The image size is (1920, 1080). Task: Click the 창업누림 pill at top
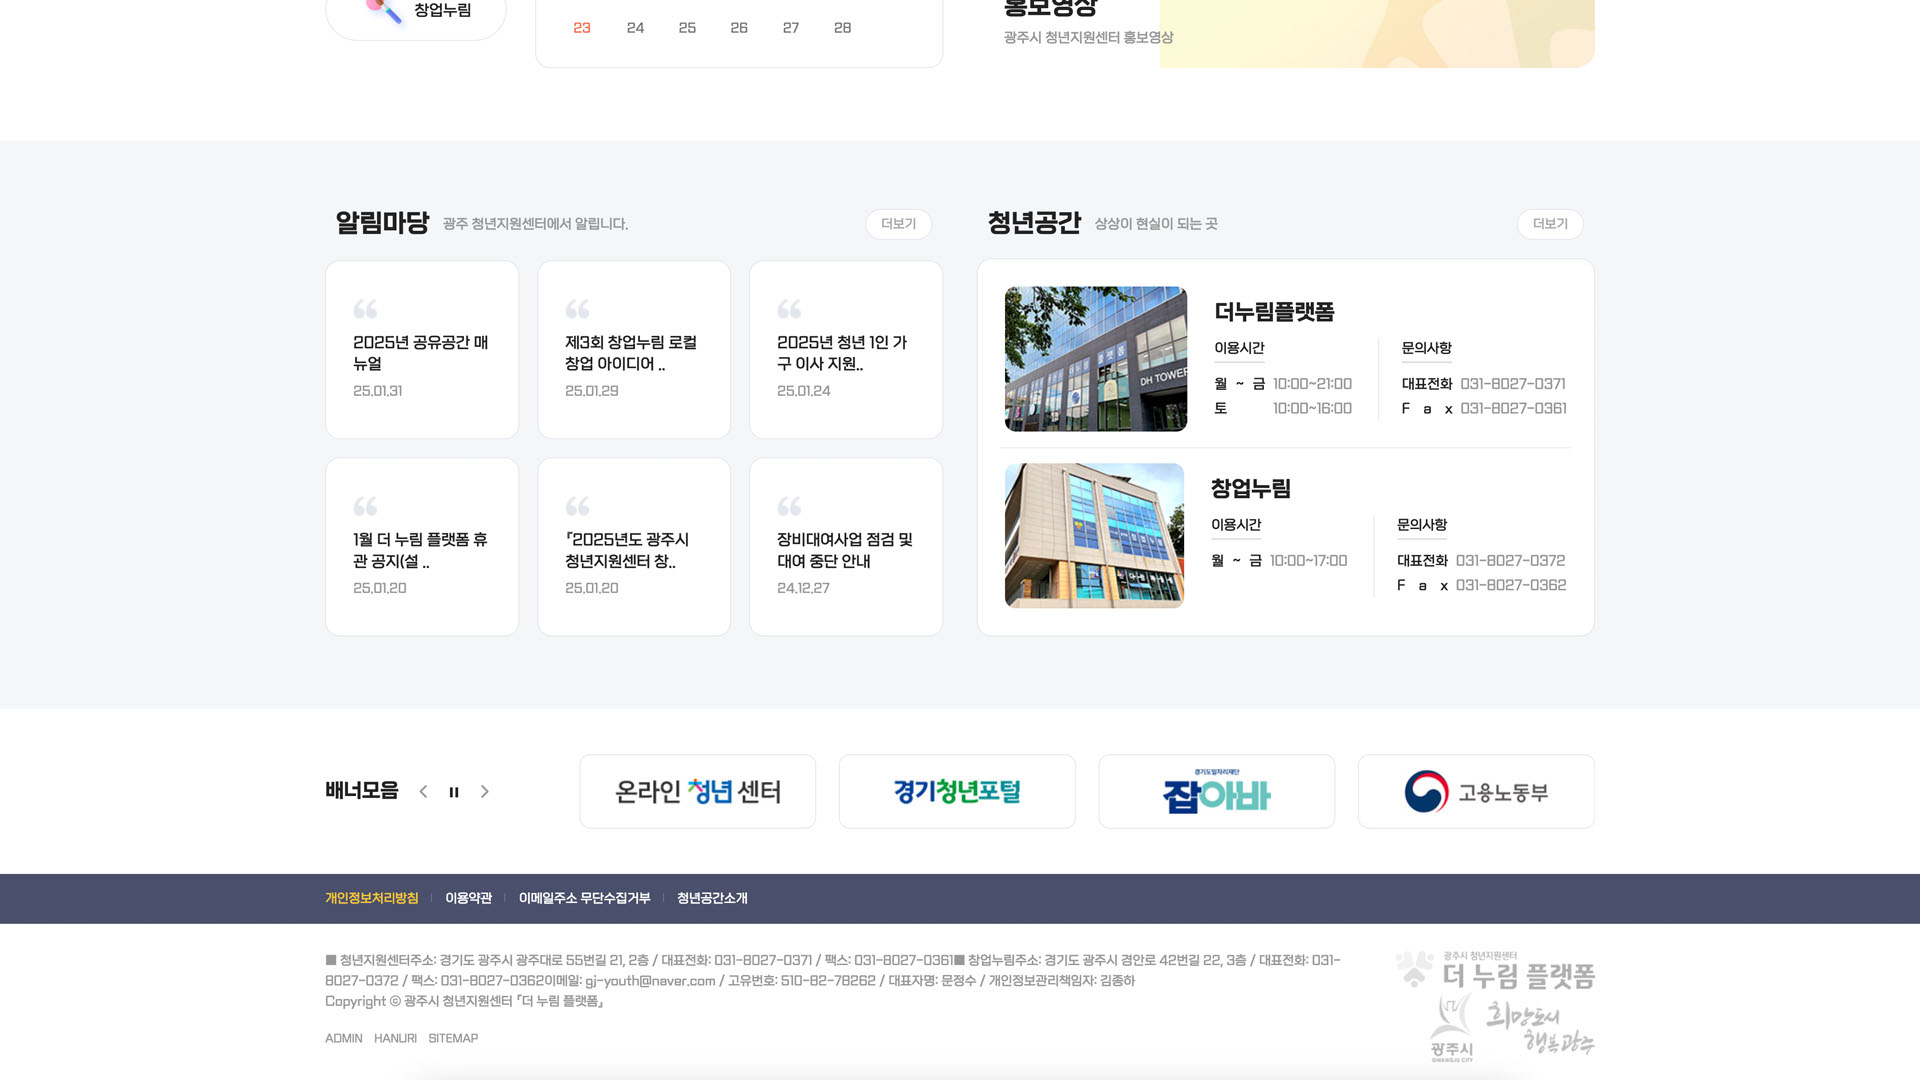pos(416,12)
